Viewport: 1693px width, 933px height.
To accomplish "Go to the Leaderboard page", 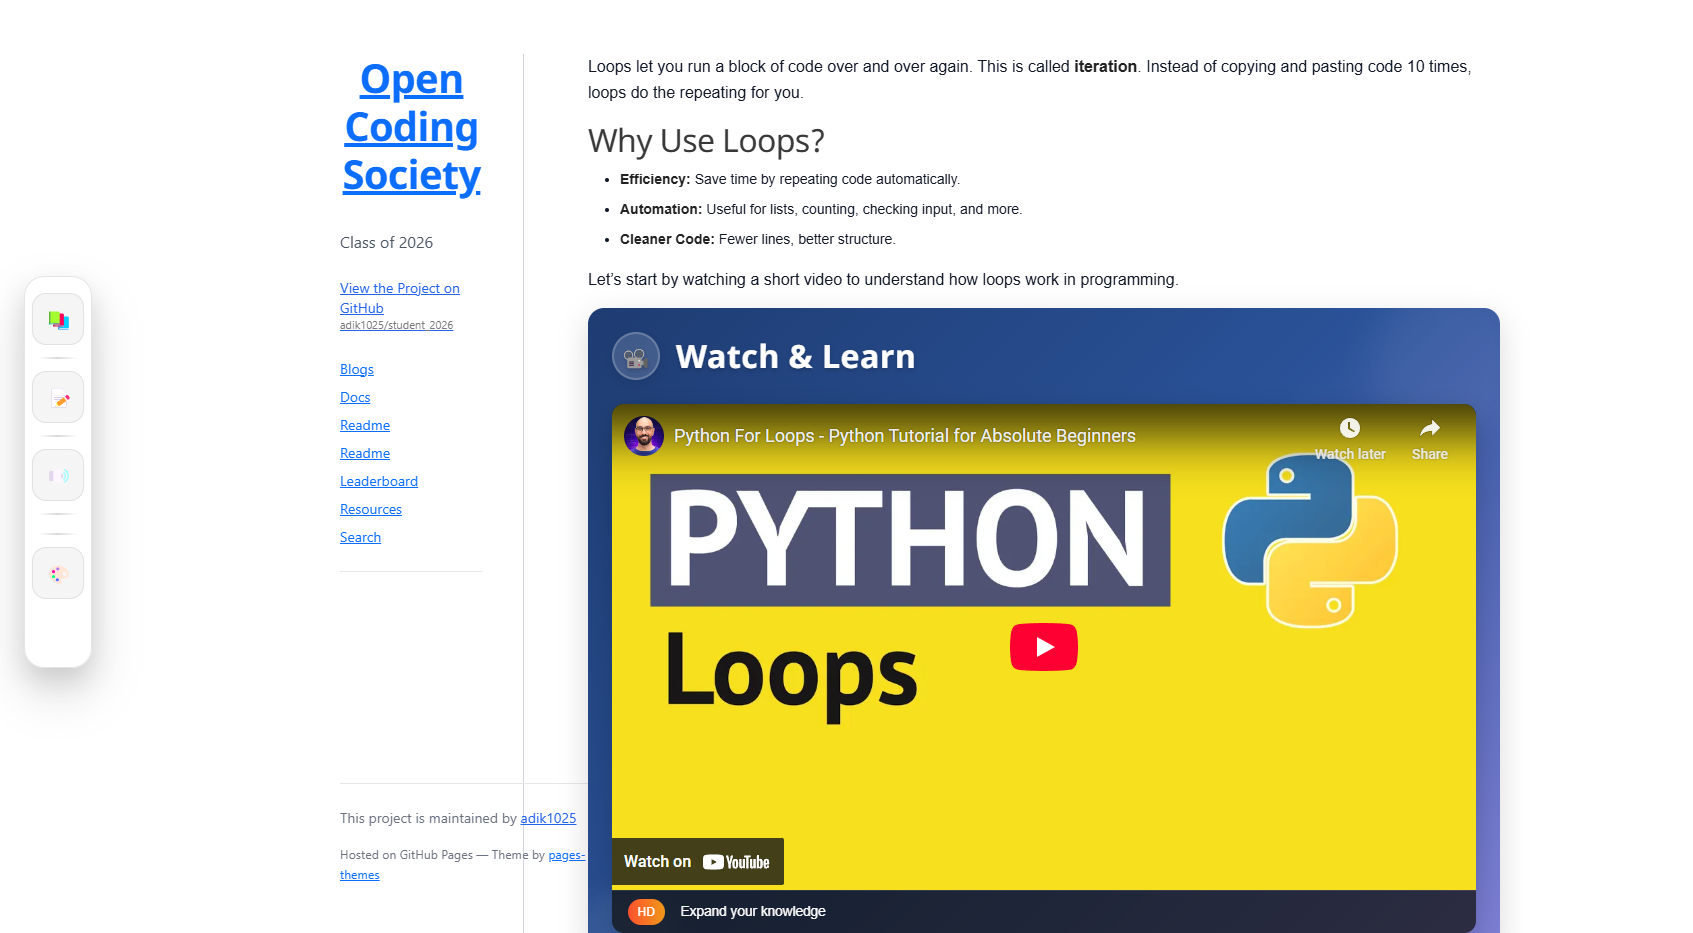I will (x=379, y=481).
